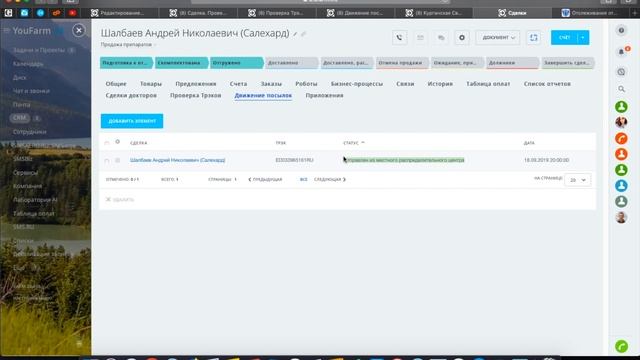Click the orange phone avatar in right panel

tap(621, 138)
